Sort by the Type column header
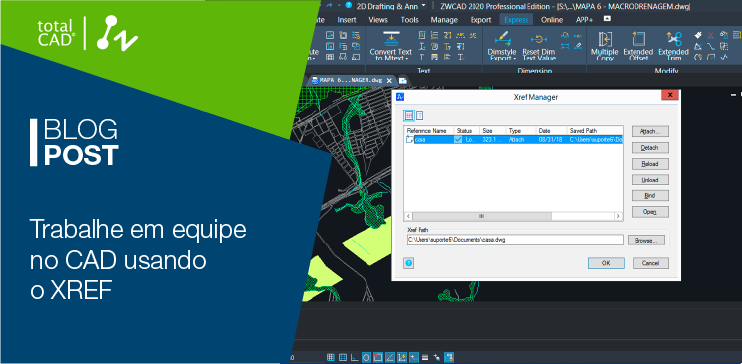The image size is (742, 364). pos(521,131)
